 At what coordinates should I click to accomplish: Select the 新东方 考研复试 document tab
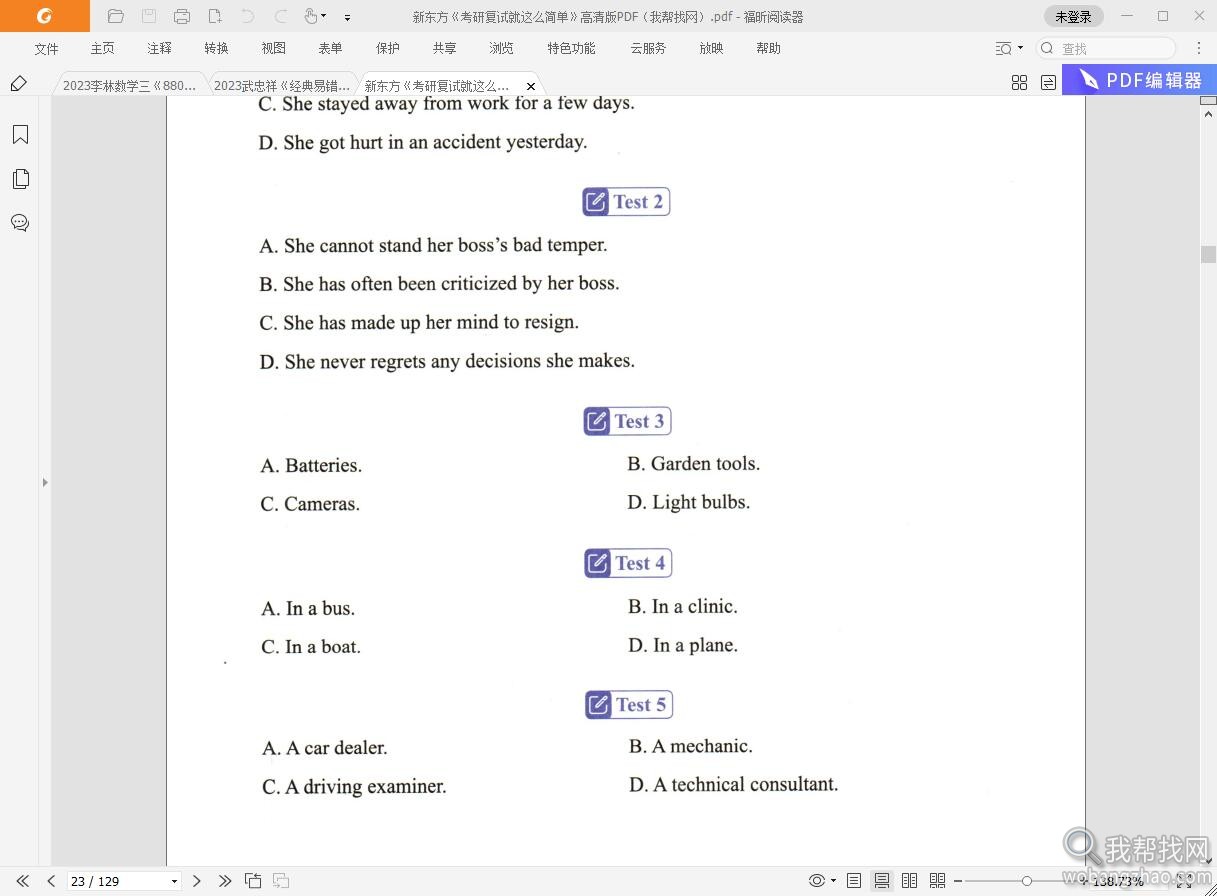coord(437,85)
